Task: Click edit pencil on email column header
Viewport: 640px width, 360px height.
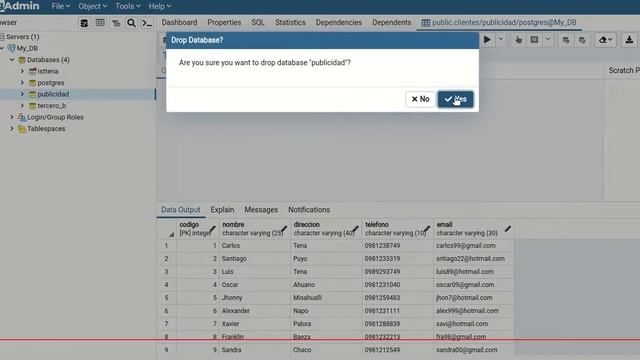Action: (x=508, y=229)
